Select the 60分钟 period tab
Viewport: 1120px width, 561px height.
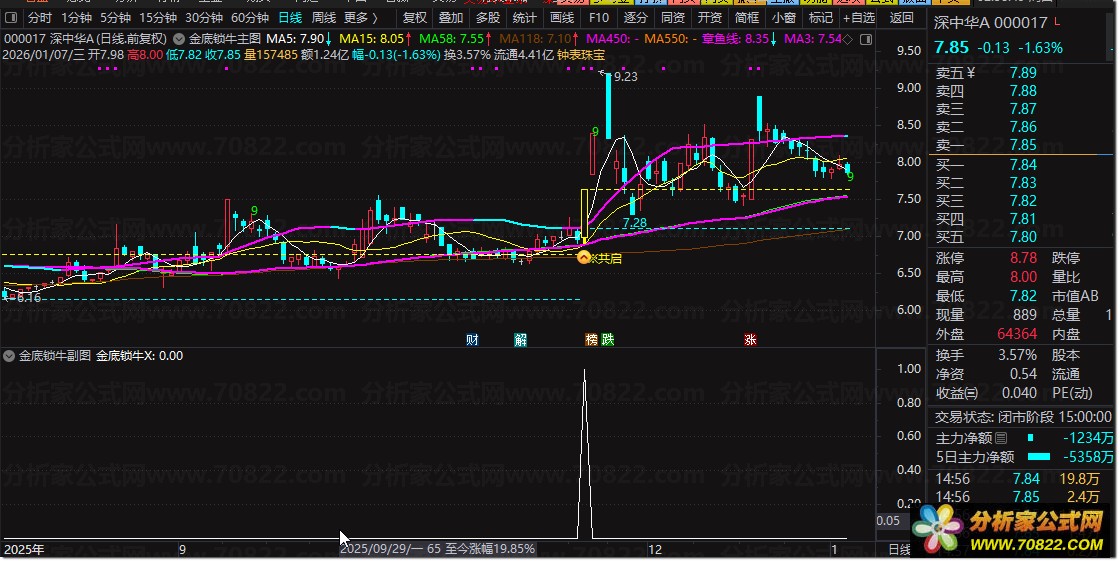tap(250, 18)
